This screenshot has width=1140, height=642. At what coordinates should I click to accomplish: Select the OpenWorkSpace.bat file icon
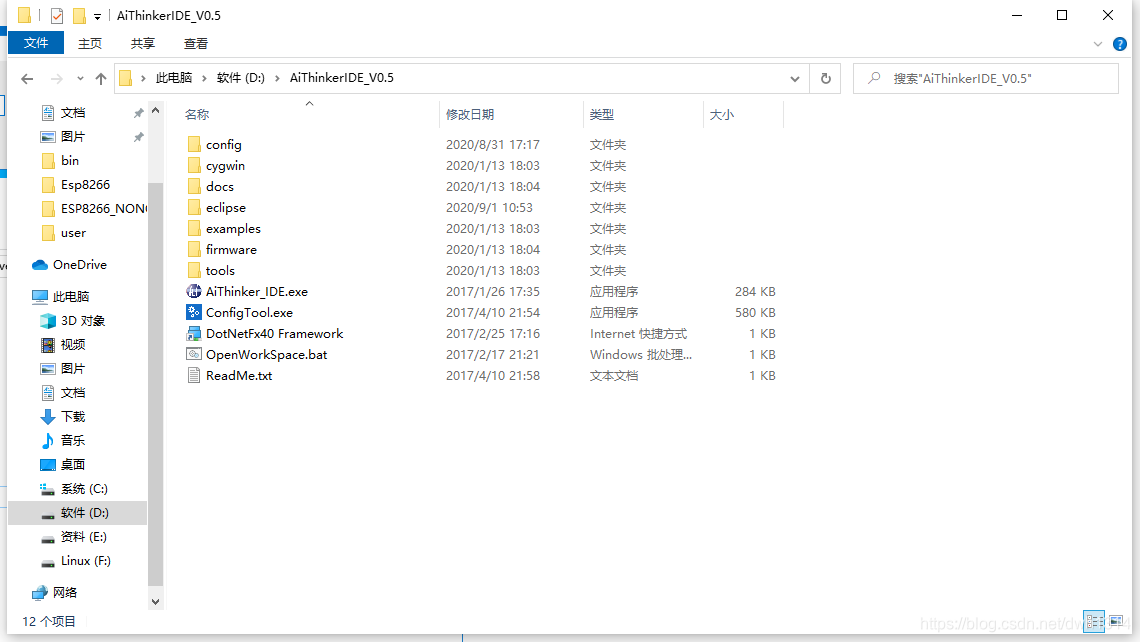pyautogui.click(x=193, y=354)
